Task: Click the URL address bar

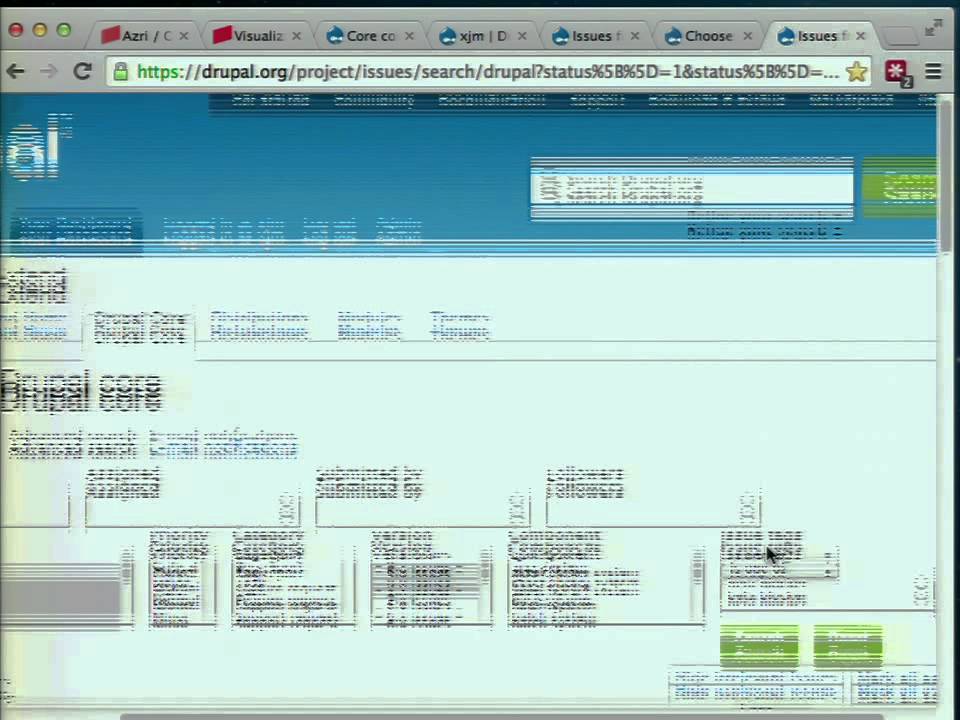Action: pyautogui.click(x=487, y=72)
